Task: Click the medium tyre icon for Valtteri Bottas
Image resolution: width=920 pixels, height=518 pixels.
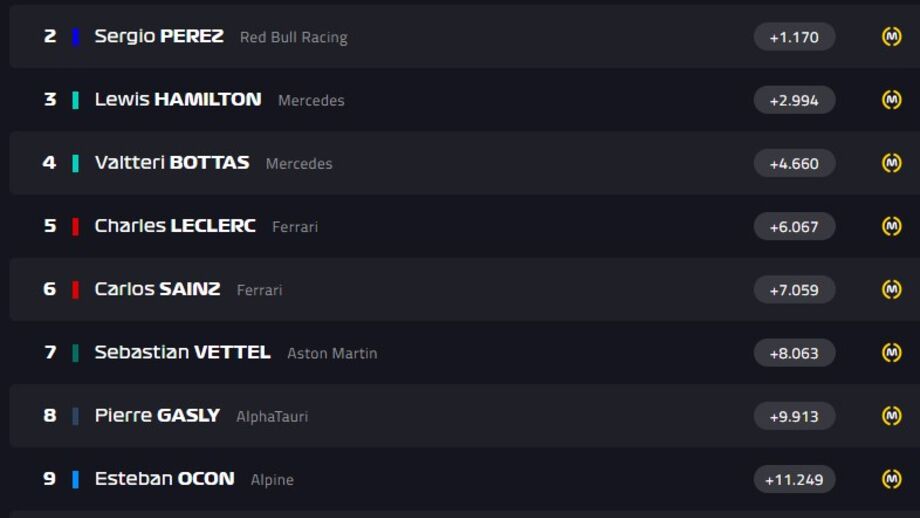Action: [x=892, y=163]
